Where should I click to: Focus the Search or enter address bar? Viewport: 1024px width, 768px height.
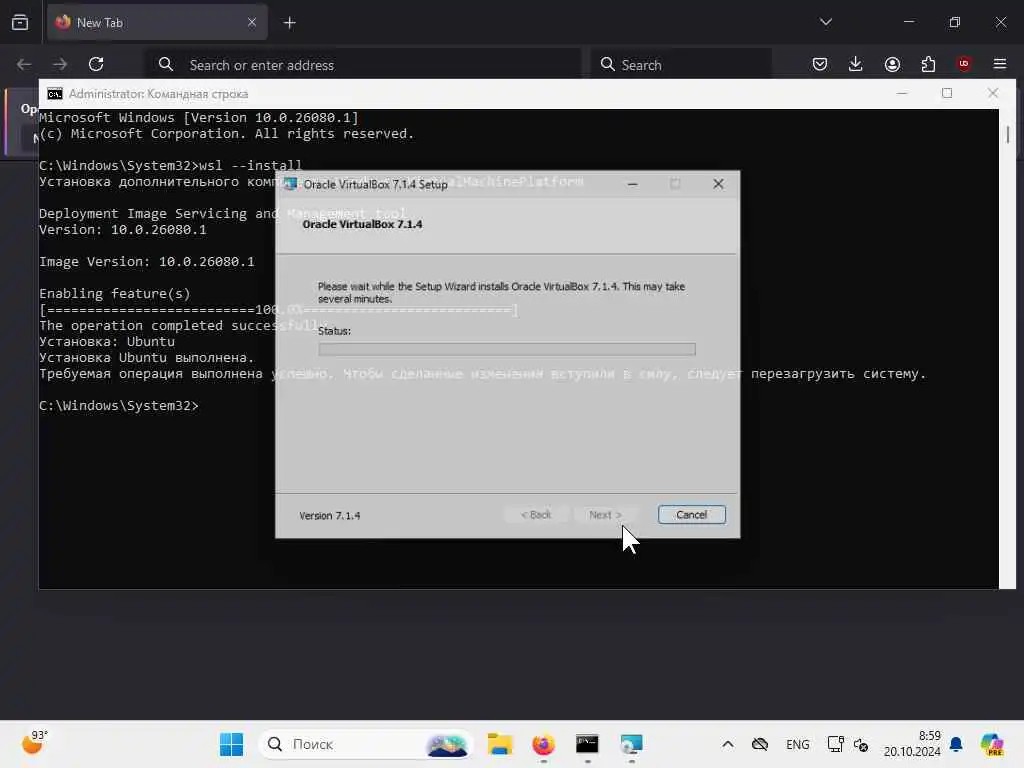tap(362, 65)
